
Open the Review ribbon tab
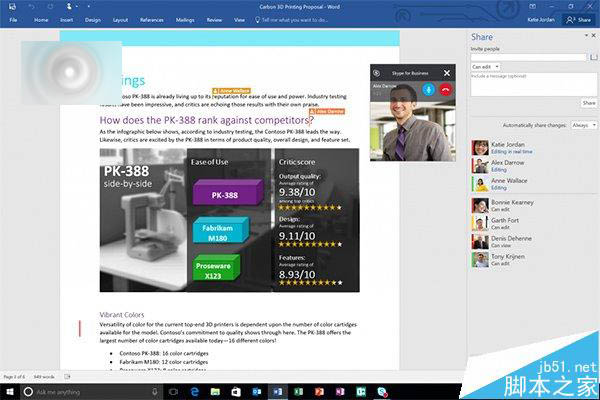tap(214, 19)
